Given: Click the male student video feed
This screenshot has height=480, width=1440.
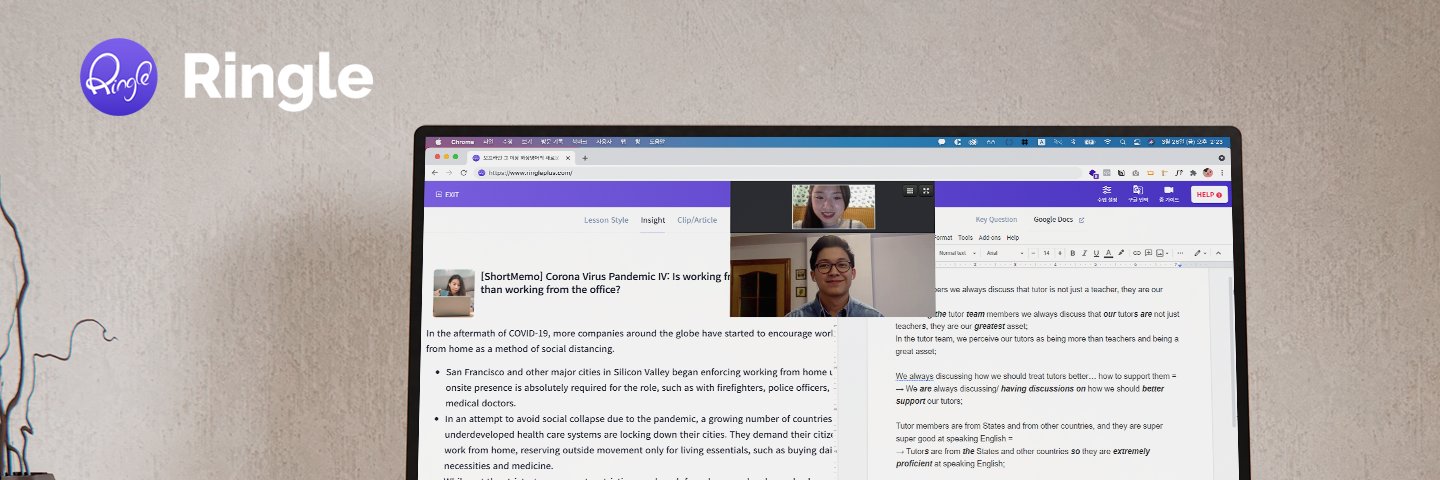Looking at the screenshot, I should 832,275.
